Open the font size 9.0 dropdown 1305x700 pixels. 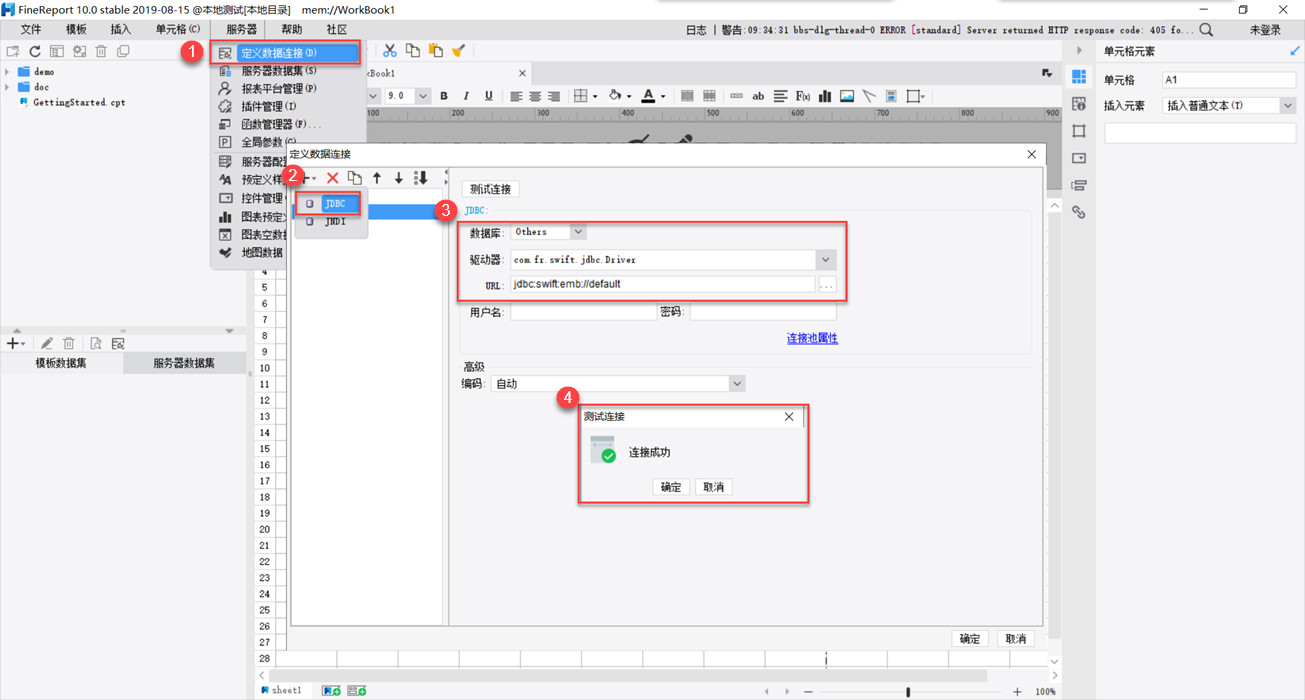[x=423, y=96]
